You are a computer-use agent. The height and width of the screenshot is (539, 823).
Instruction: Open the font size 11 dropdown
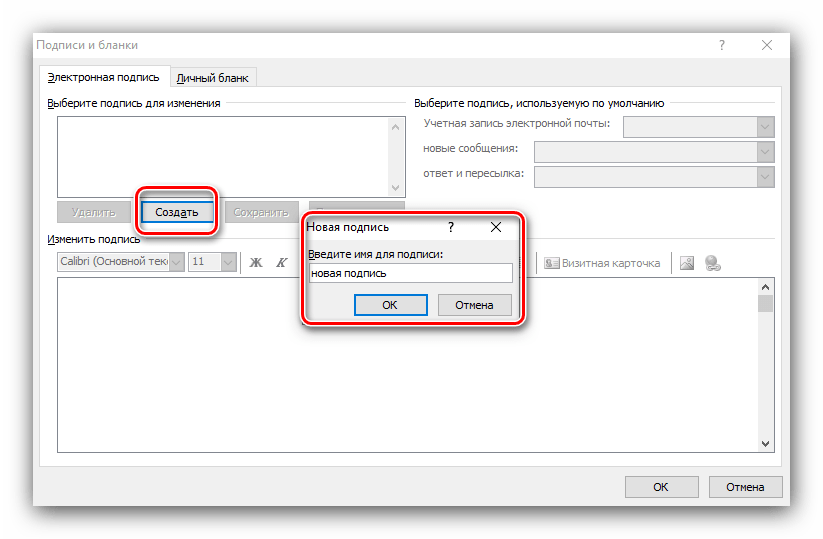point(228,262)
